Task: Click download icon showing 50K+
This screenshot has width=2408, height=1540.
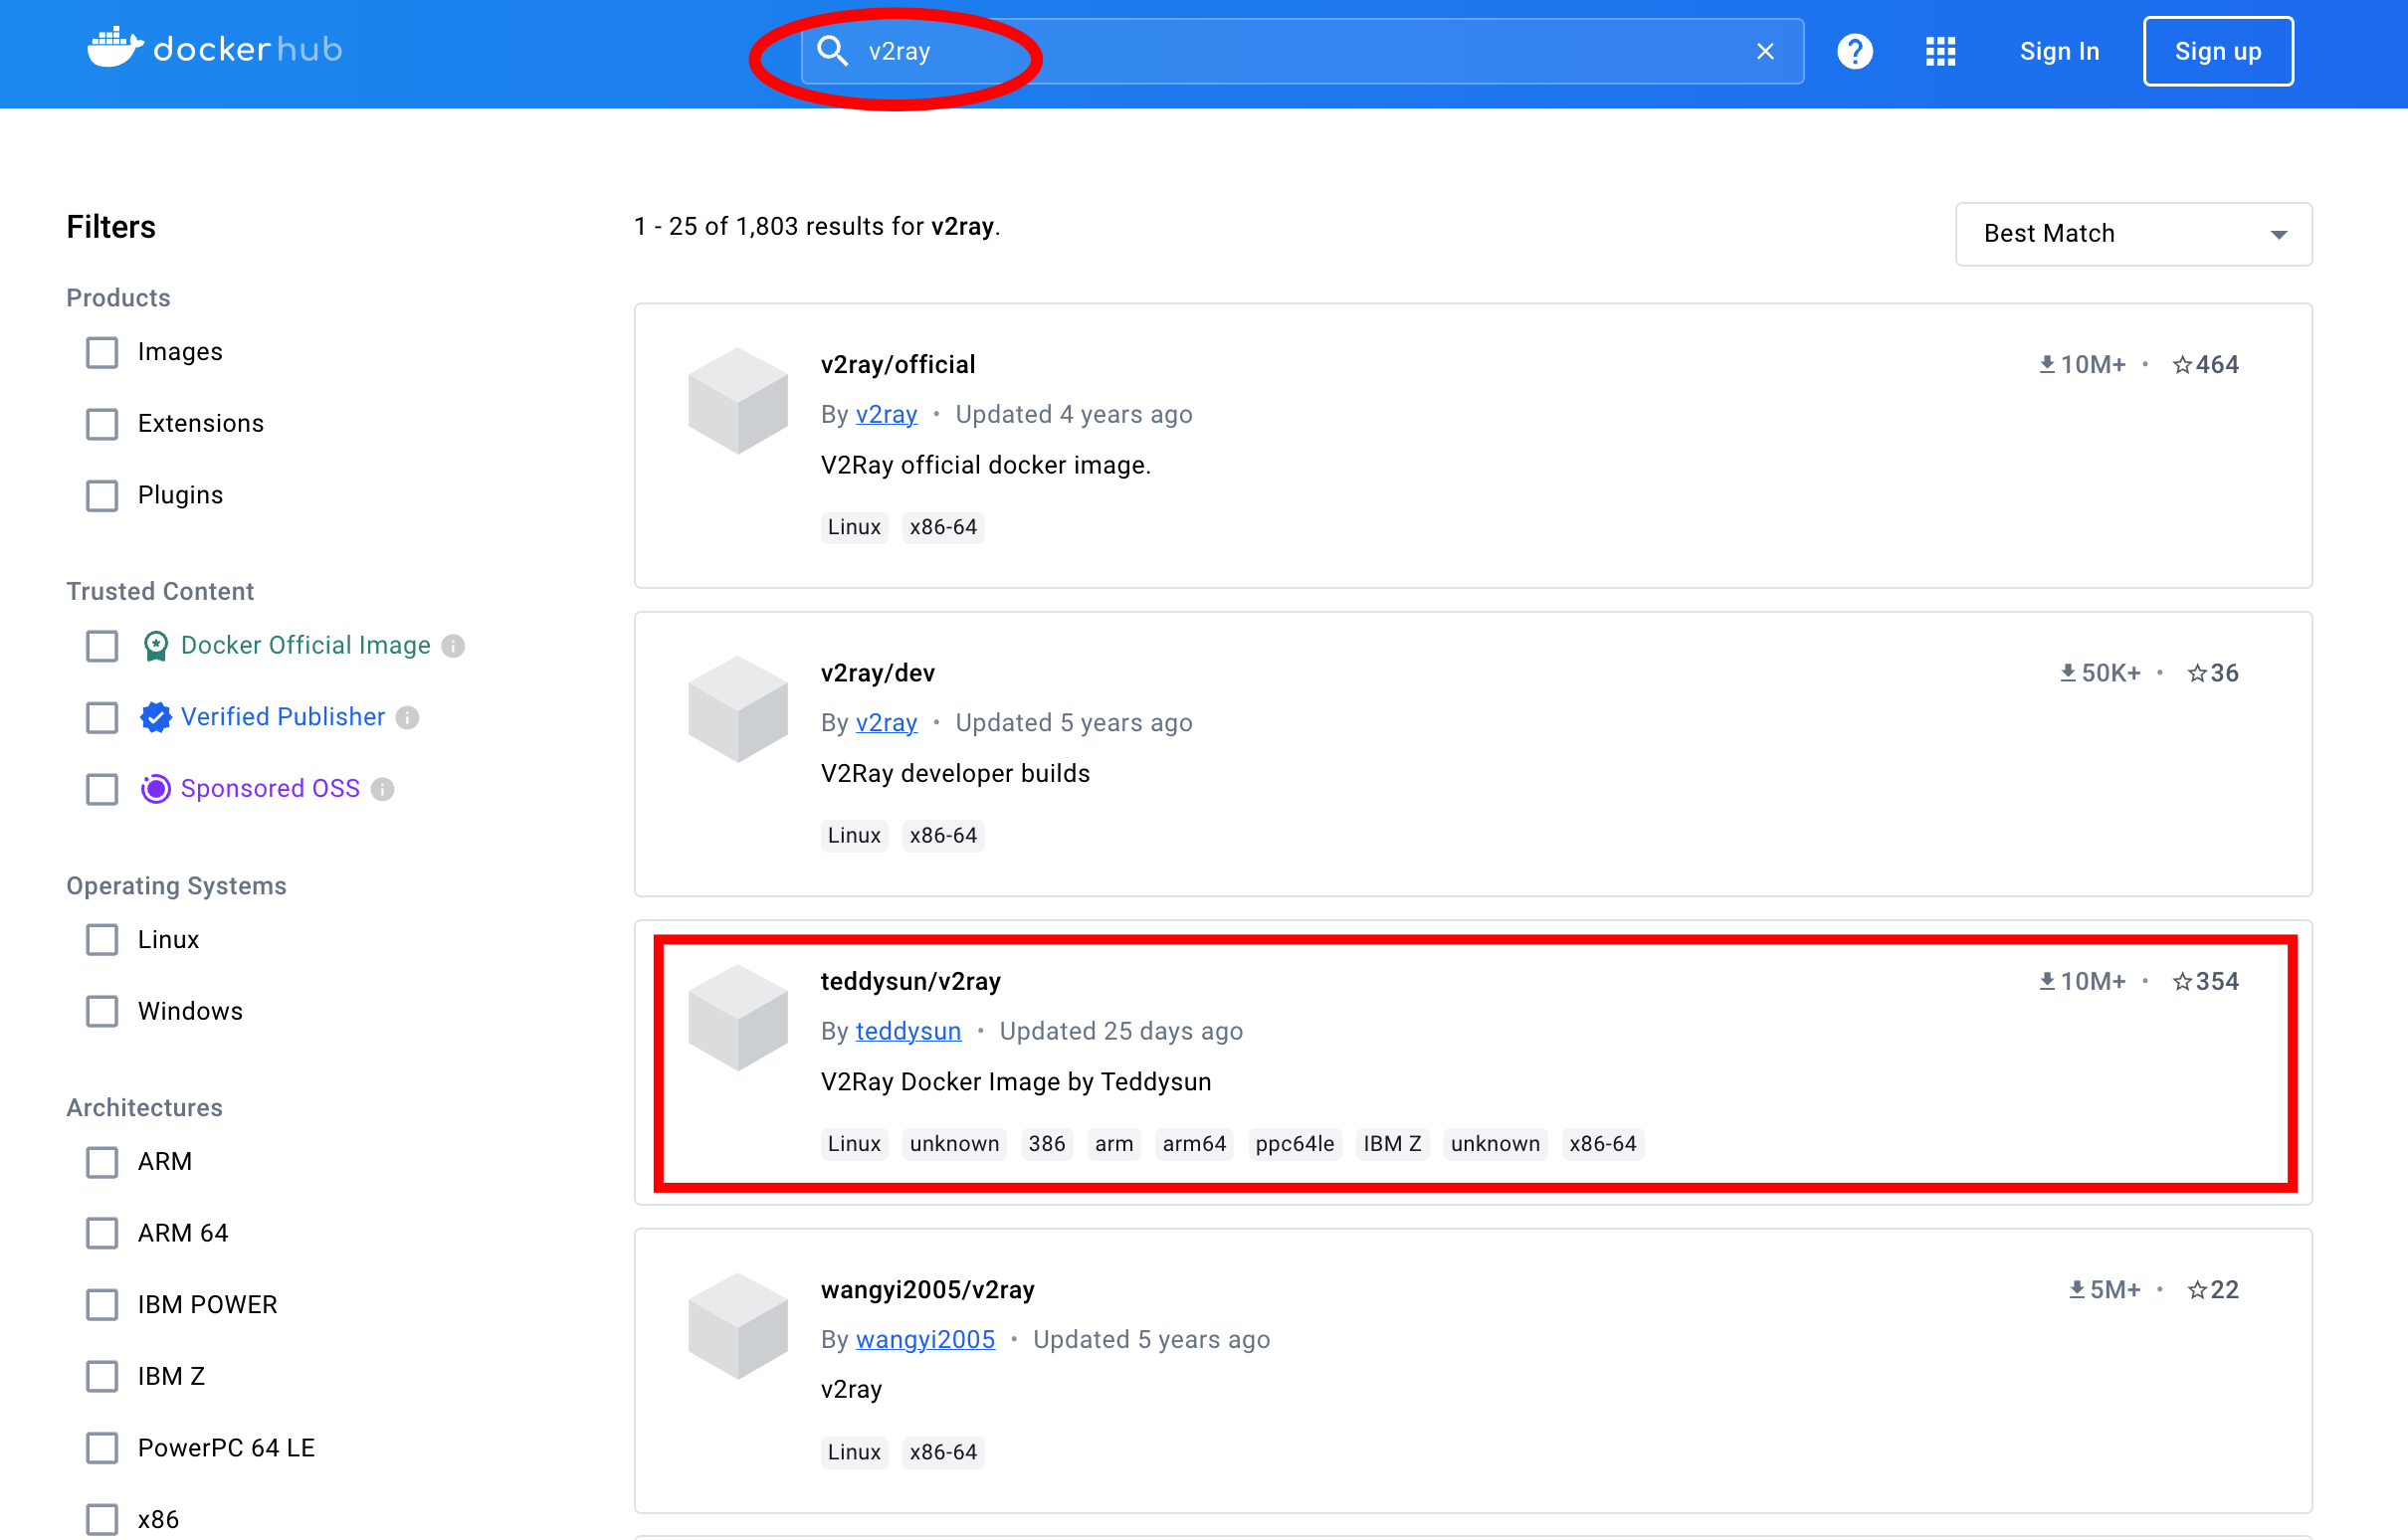Action: click(x=2067, y=674)
